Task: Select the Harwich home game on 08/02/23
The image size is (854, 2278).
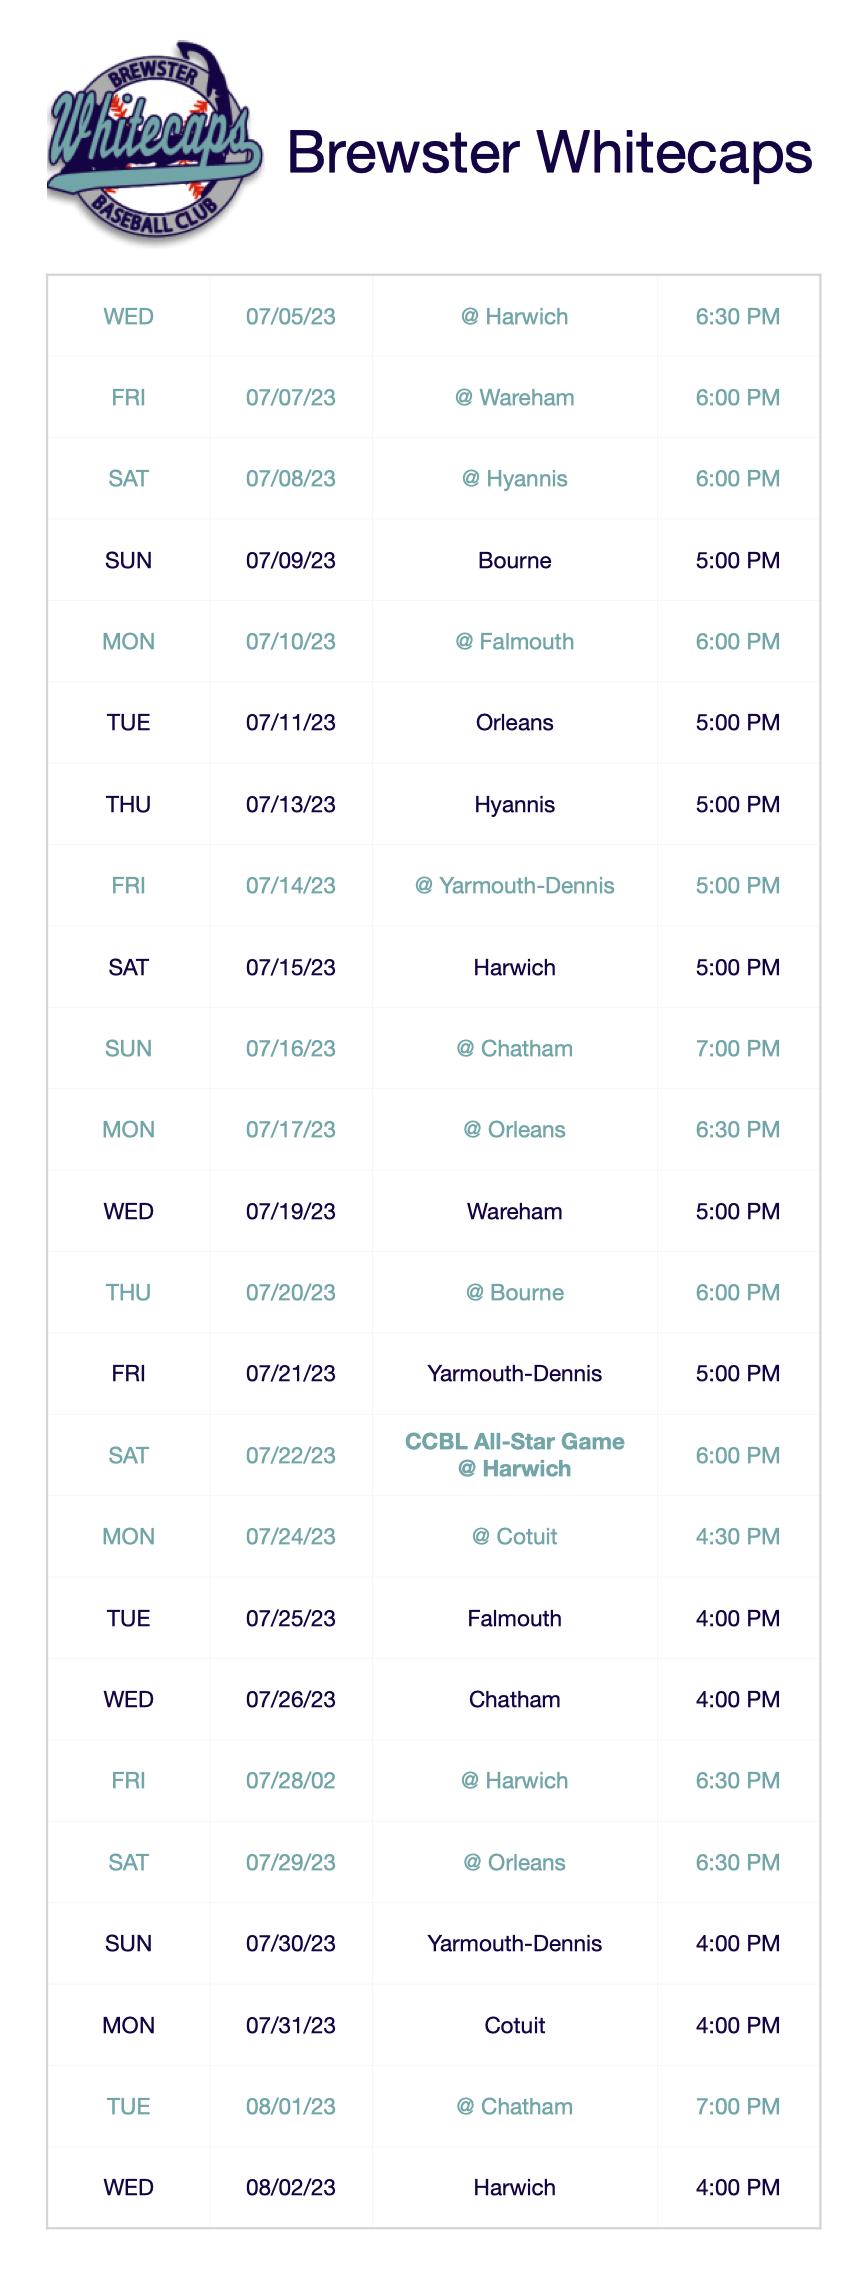Action: (x=514, y=2188)
